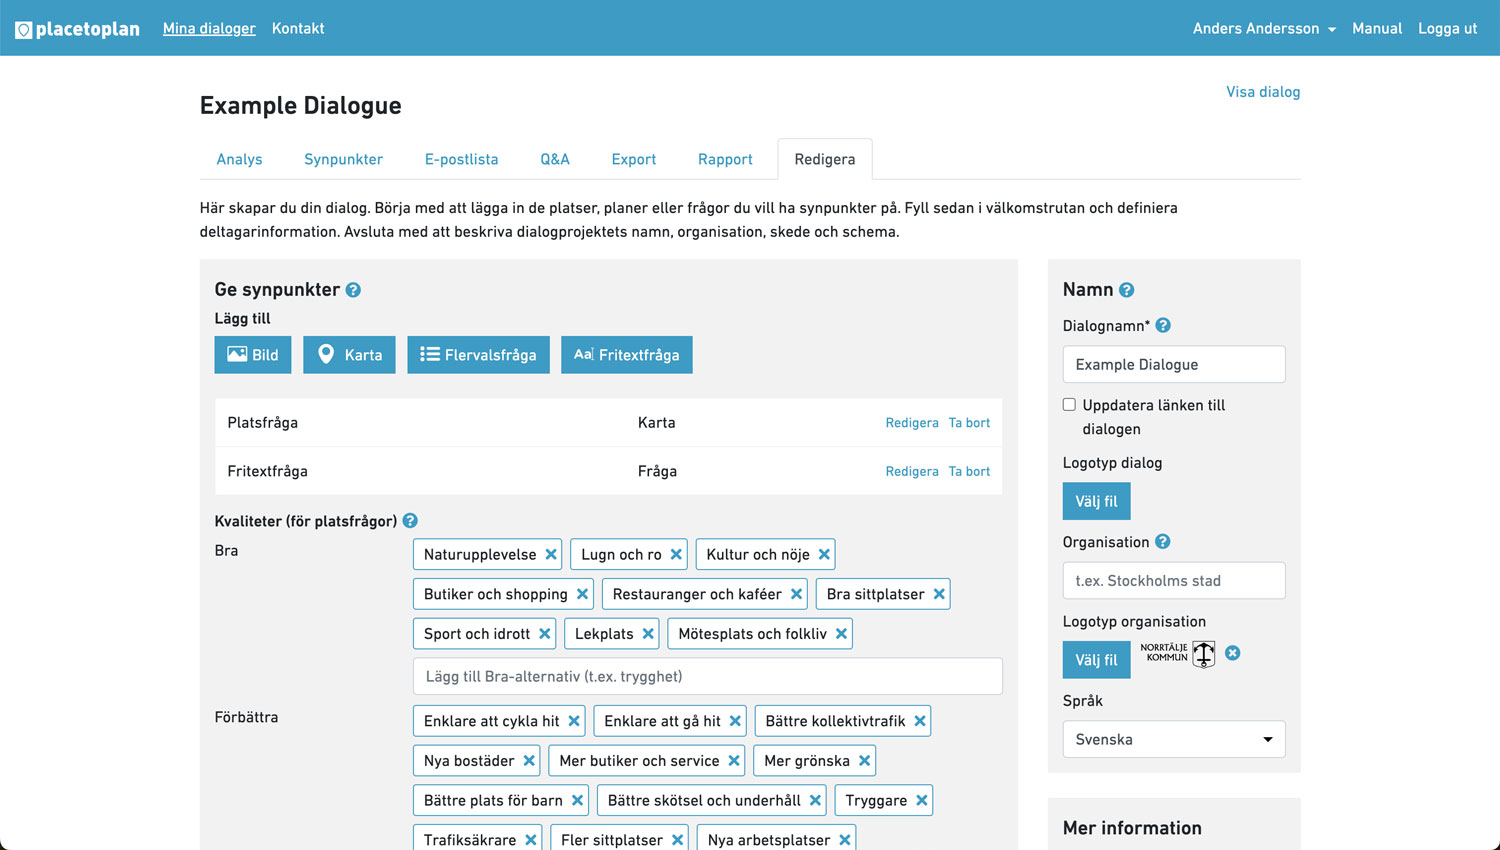Image resolution: width=1500 pixels, height=850 pixels.
Task: Click the help icon beside Namn heading
Action: click(1126, 290)
